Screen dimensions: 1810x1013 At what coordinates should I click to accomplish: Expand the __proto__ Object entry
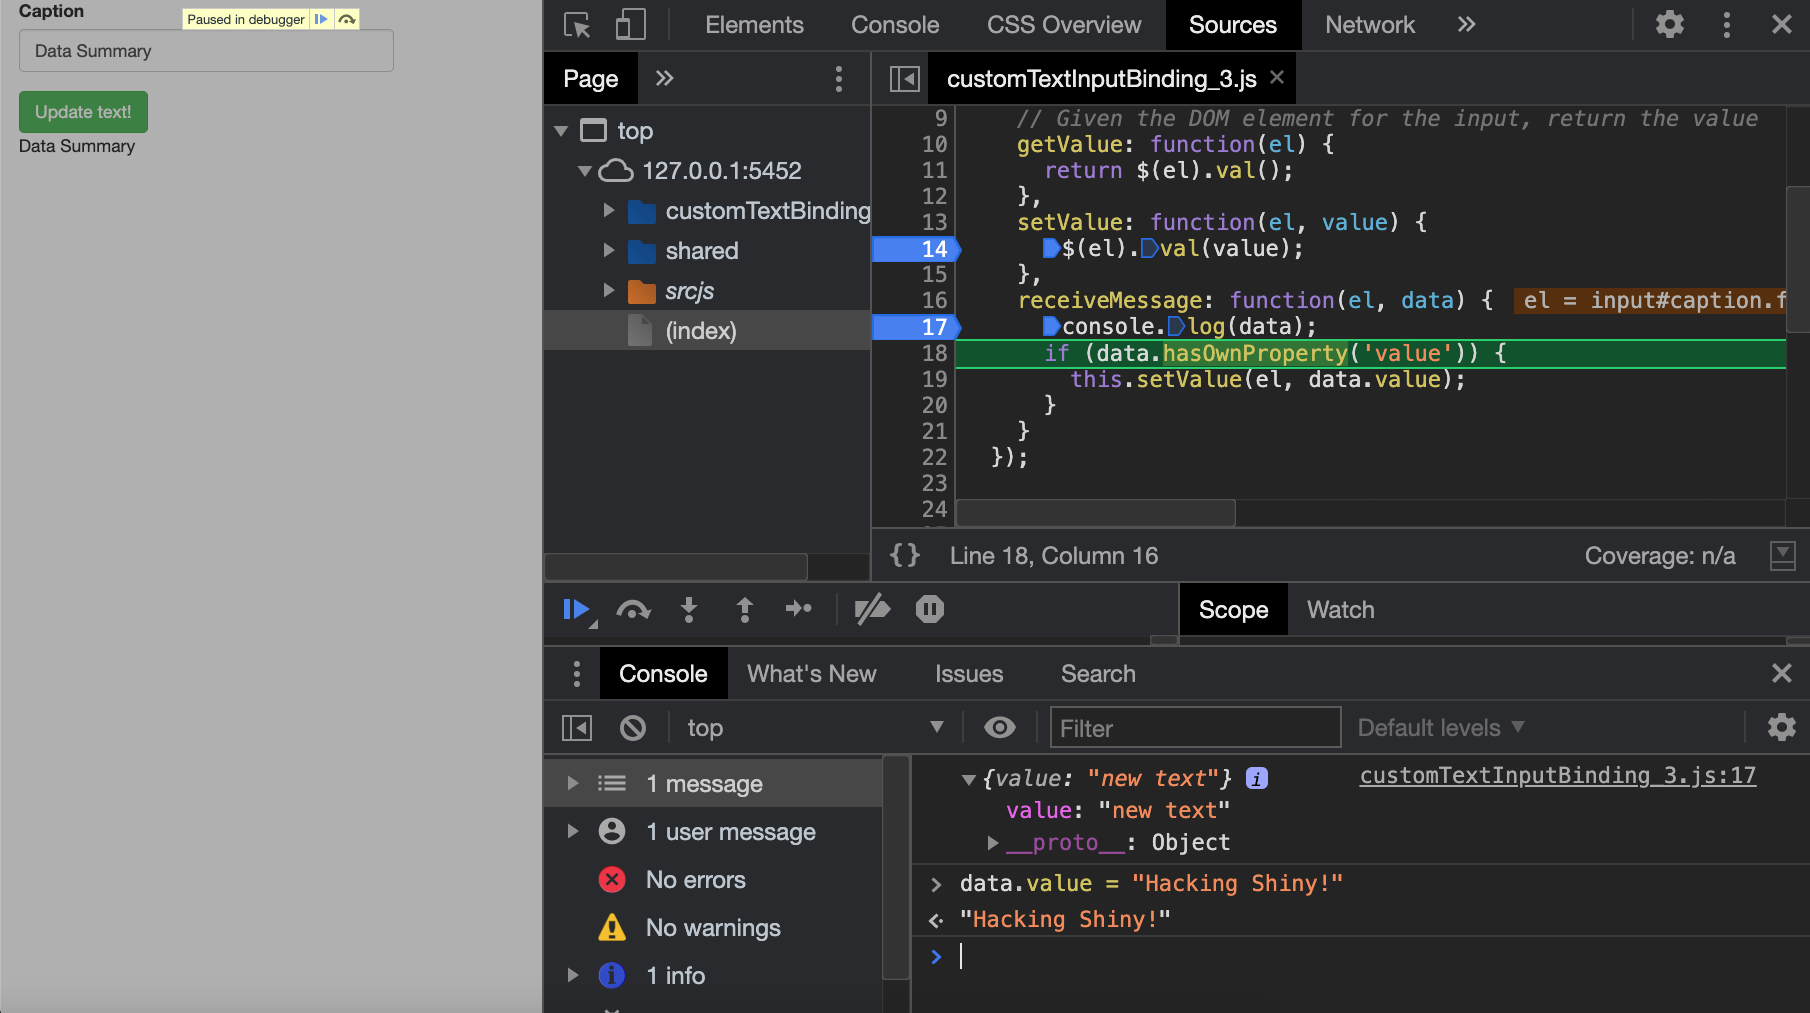coord(993,843)
